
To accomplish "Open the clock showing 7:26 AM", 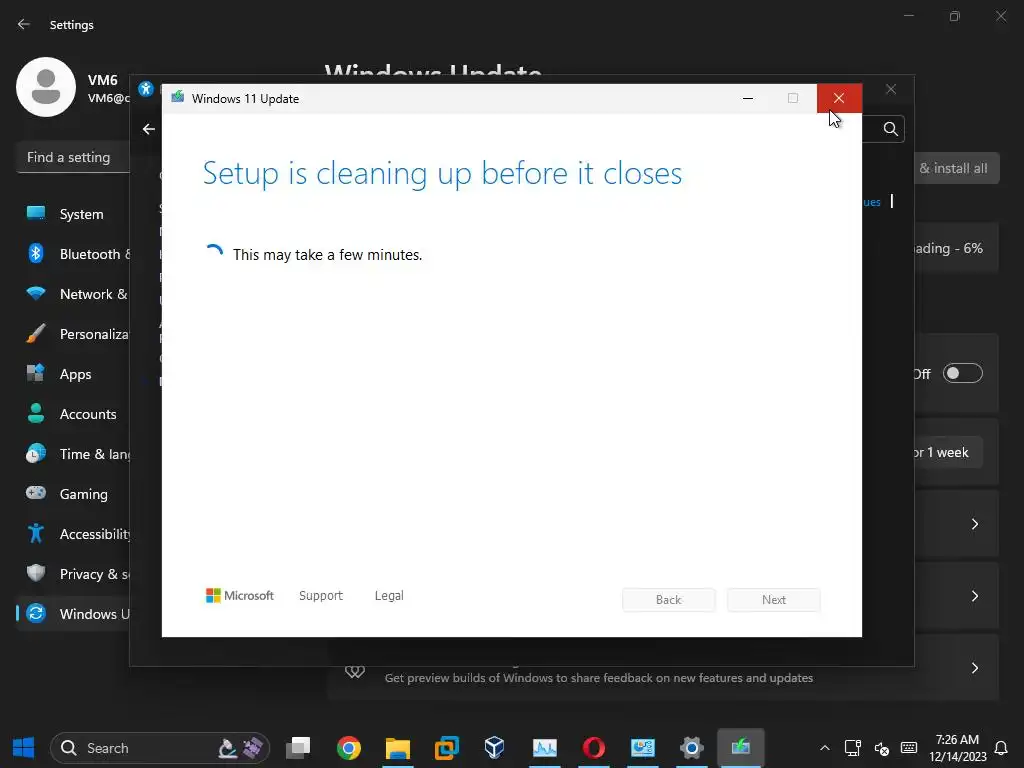I will coord(957,748).
